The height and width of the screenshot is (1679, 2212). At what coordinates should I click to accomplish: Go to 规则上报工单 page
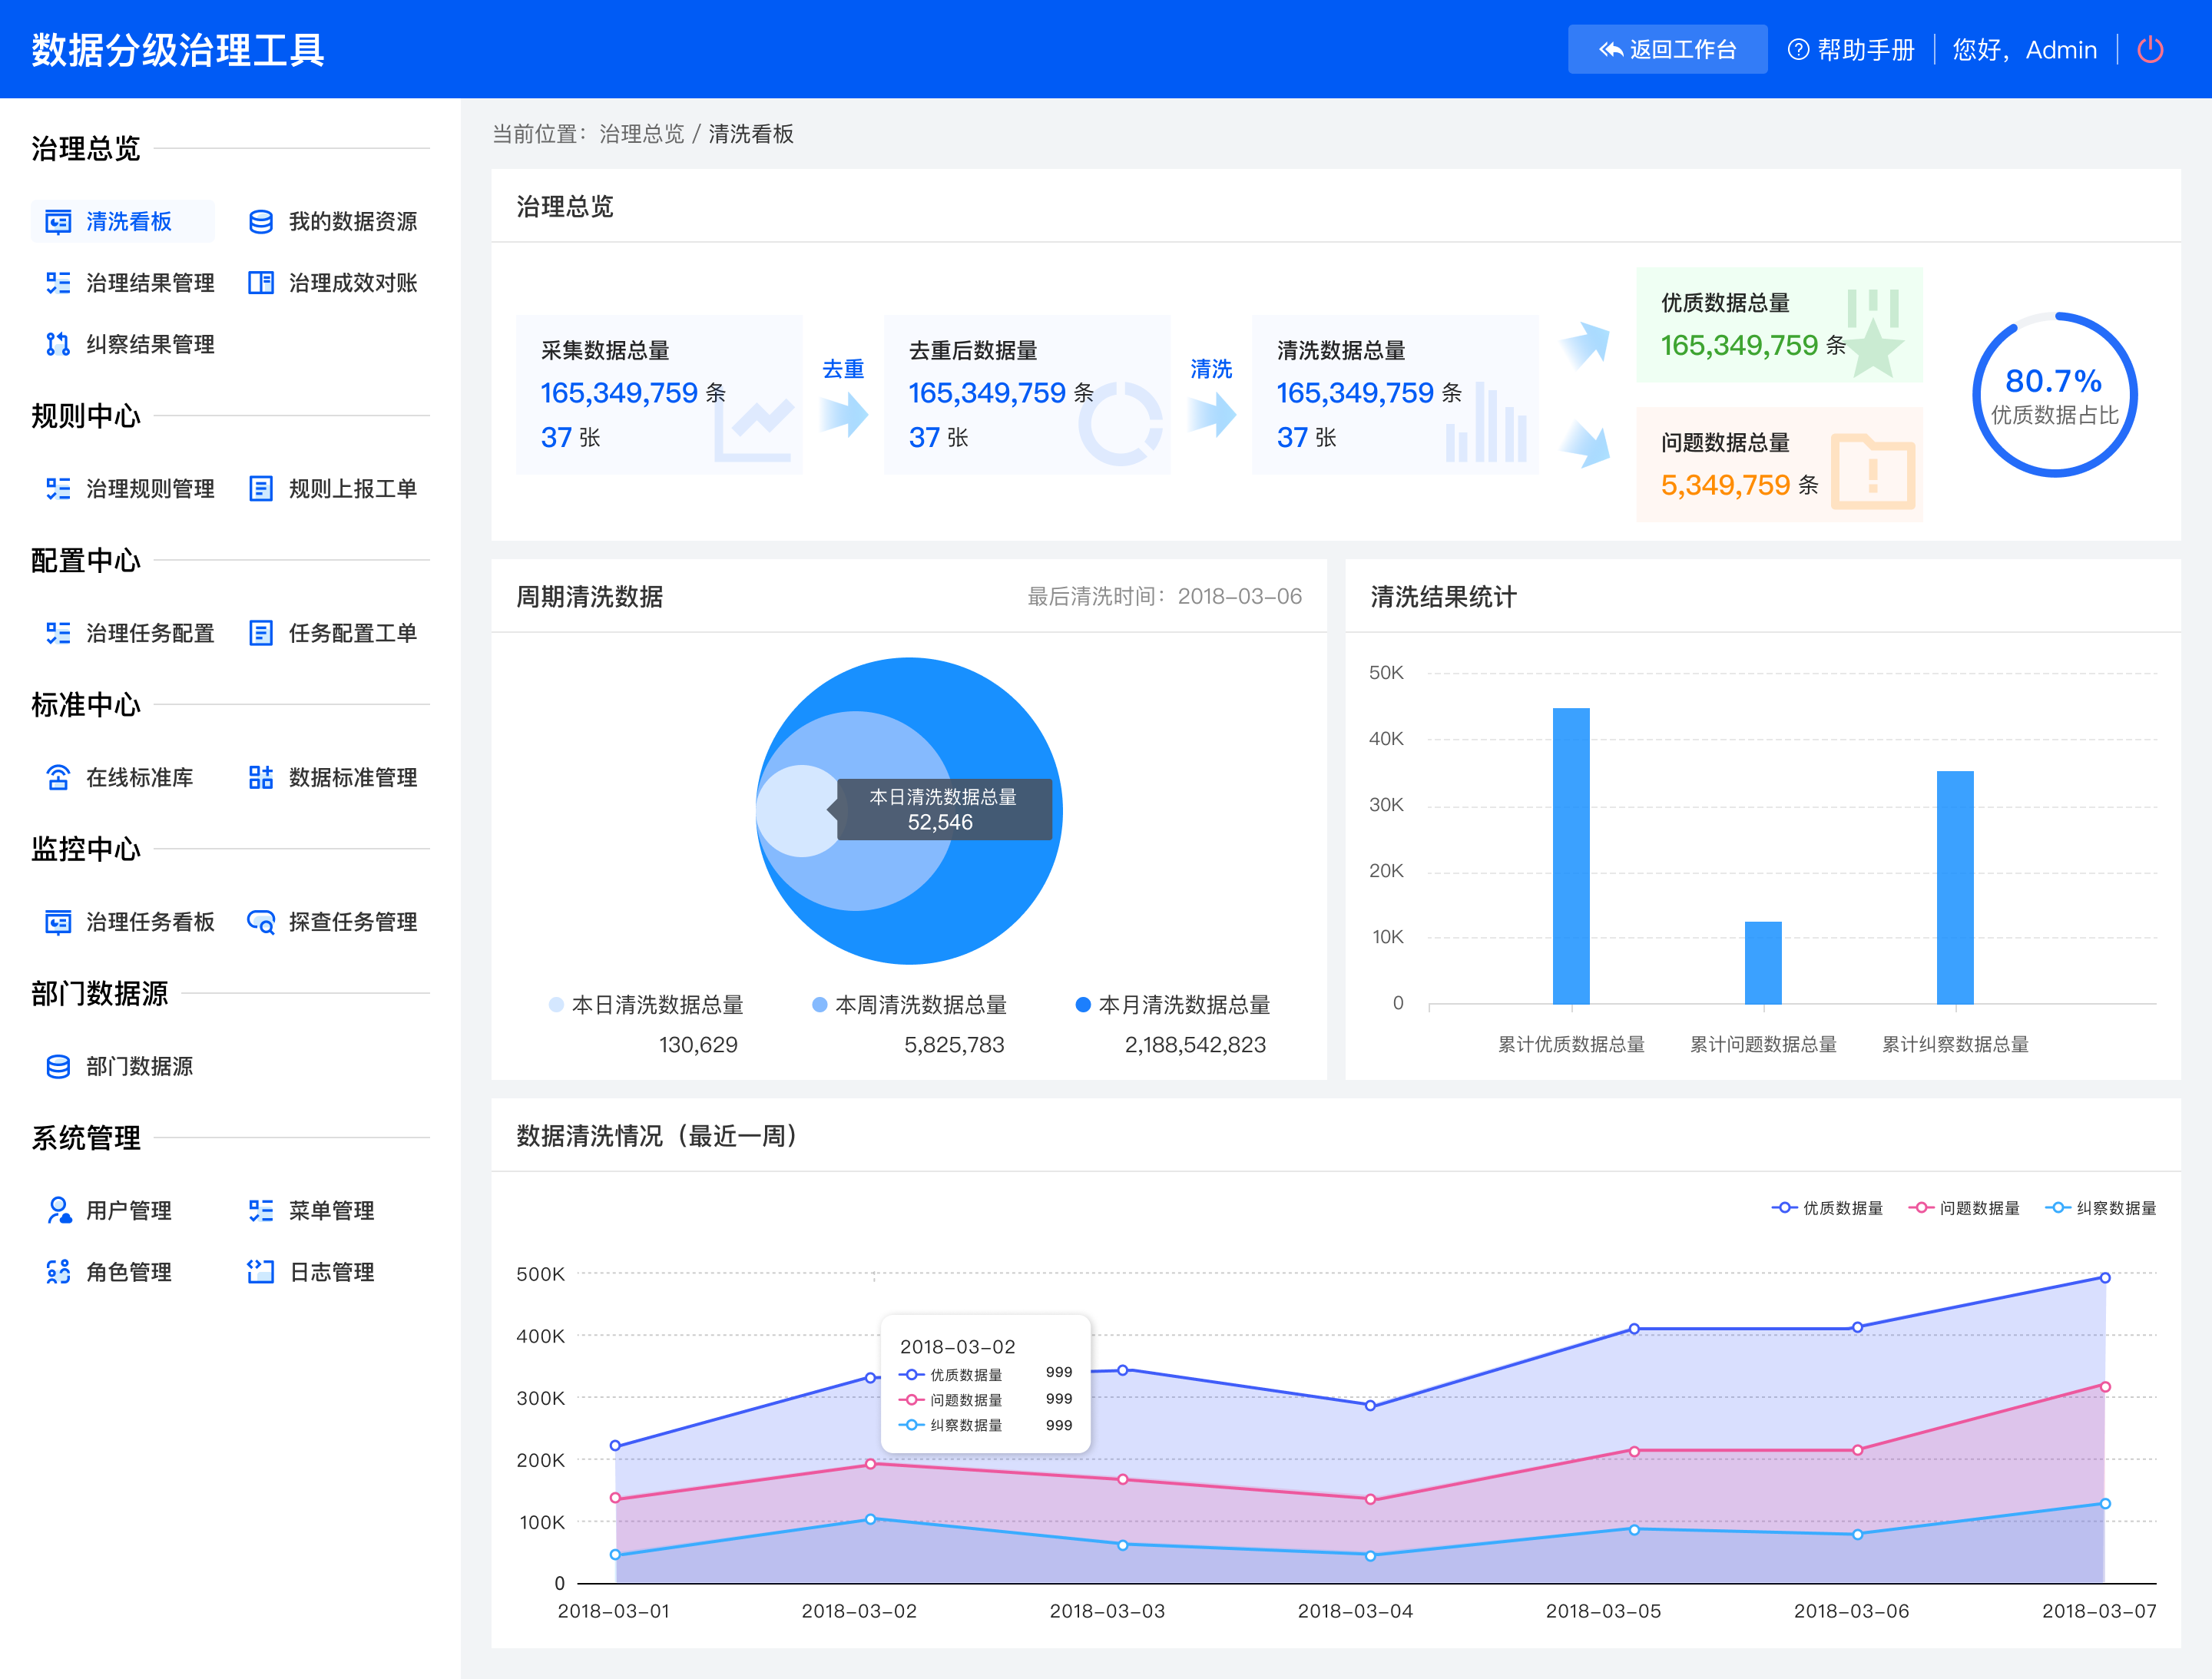point(332,488)
